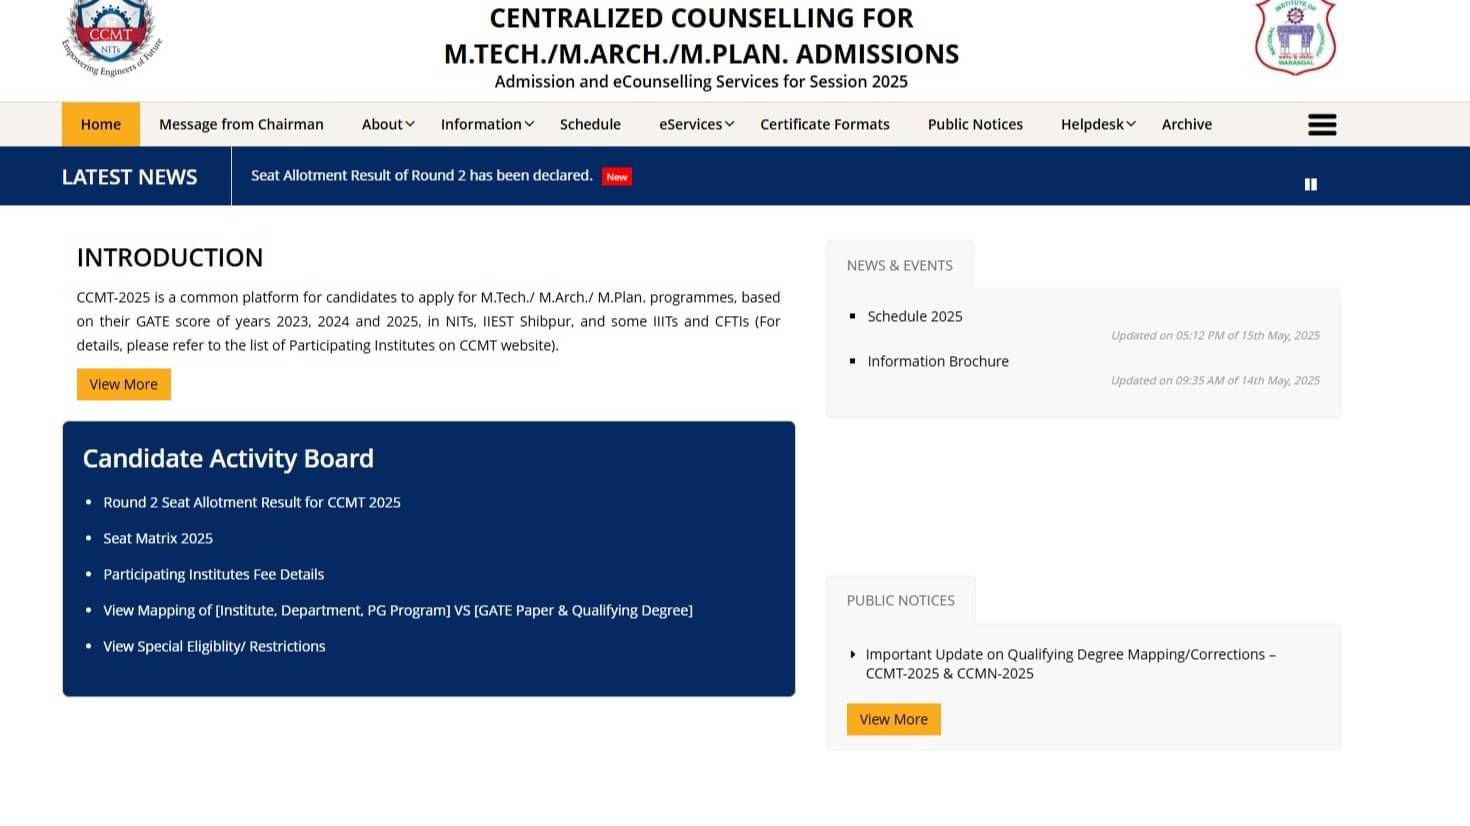1470x826 pixels.
Task: Switch to the Home tab
Action: pyautogui.click(x=100, y=124)
